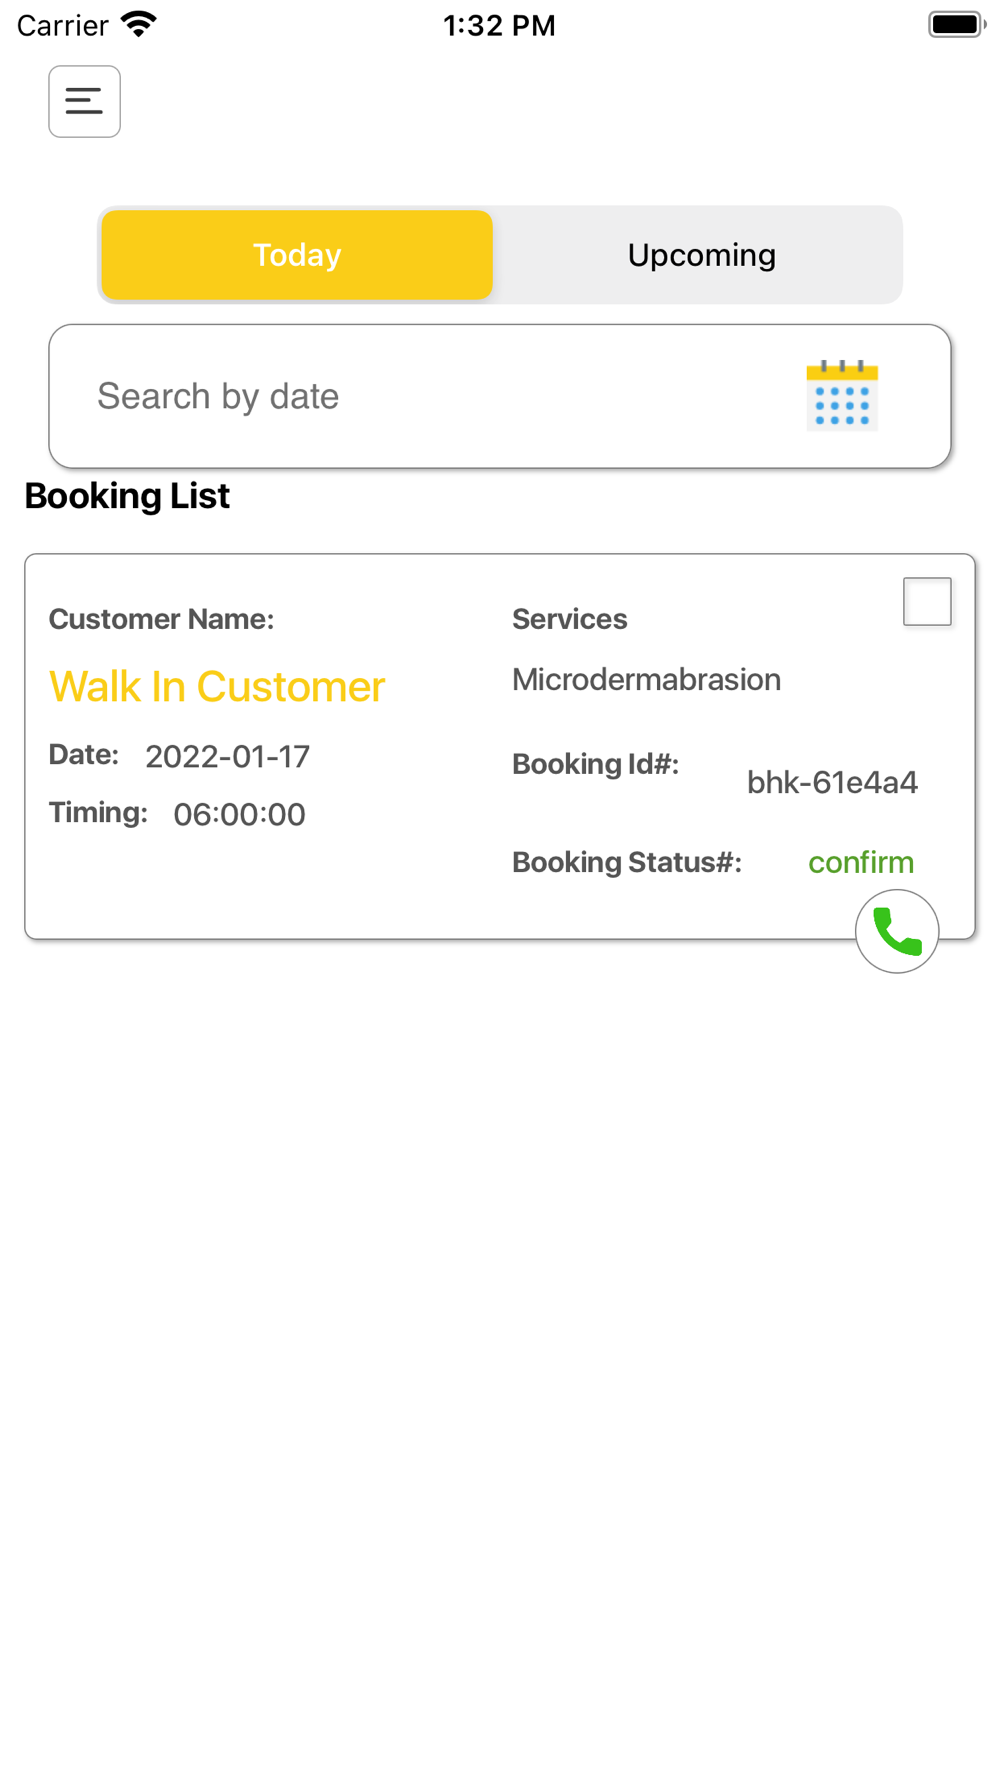Check the booking selection checkbox
Image resolution: width=1000 pixels, height=1778 pixels.
click(x=927, y=601)
